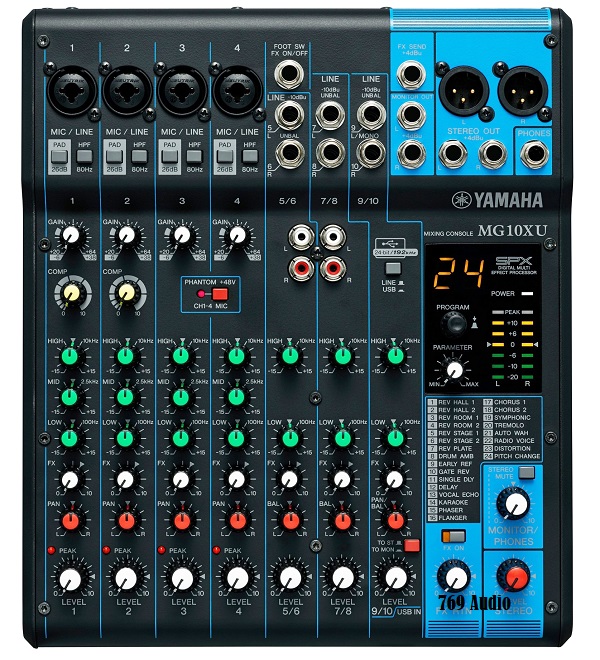Viewport: 600px width, 660px height.
Task: Click the PARAMETER knob
Action: (x=454, y=370)
